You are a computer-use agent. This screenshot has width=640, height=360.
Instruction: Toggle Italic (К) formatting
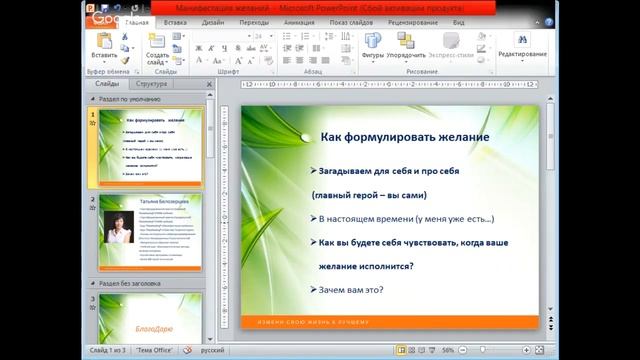(x=211, y=49)
